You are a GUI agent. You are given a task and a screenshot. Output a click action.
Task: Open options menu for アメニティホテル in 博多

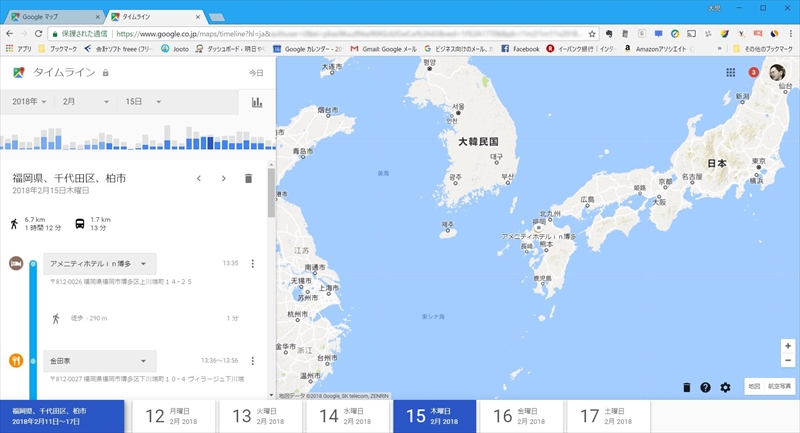tap(253, 264)
